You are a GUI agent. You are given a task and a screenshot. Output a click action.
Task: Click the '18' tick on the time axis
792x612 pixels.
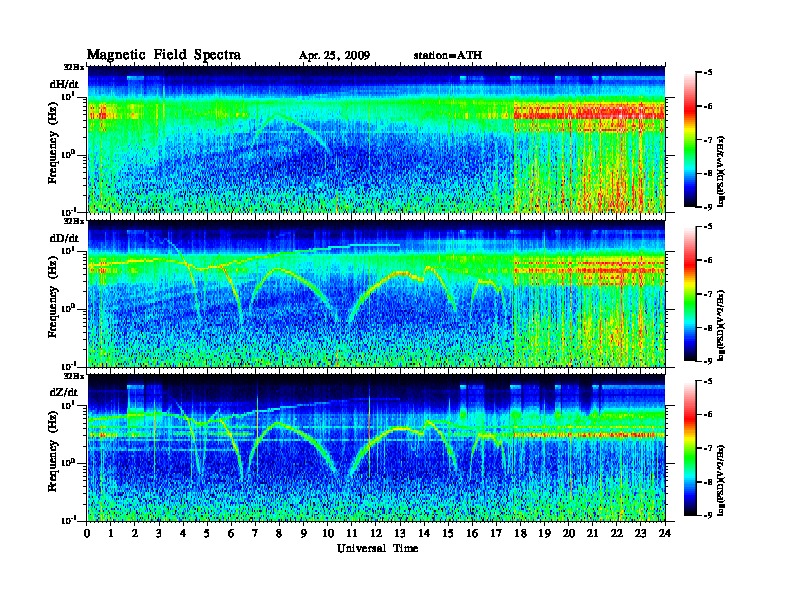pyautogui.click(x=520, y=533)
